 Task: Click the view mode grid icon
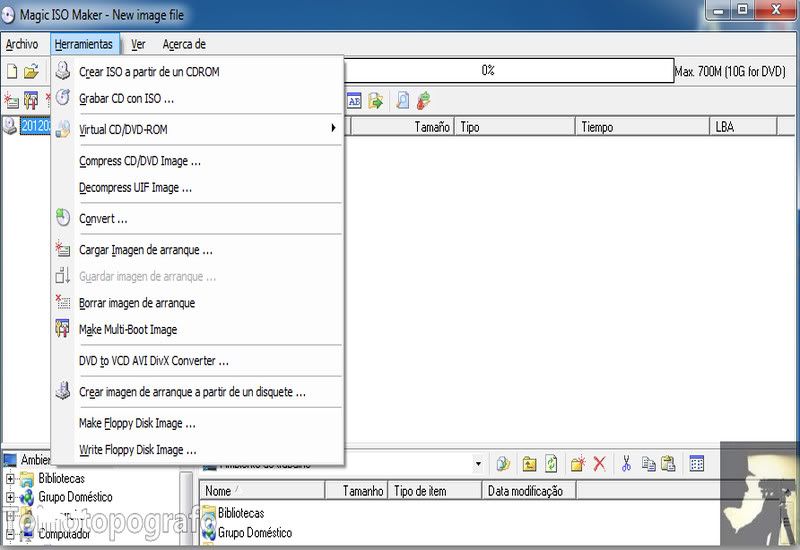click(x=696, y=464)
